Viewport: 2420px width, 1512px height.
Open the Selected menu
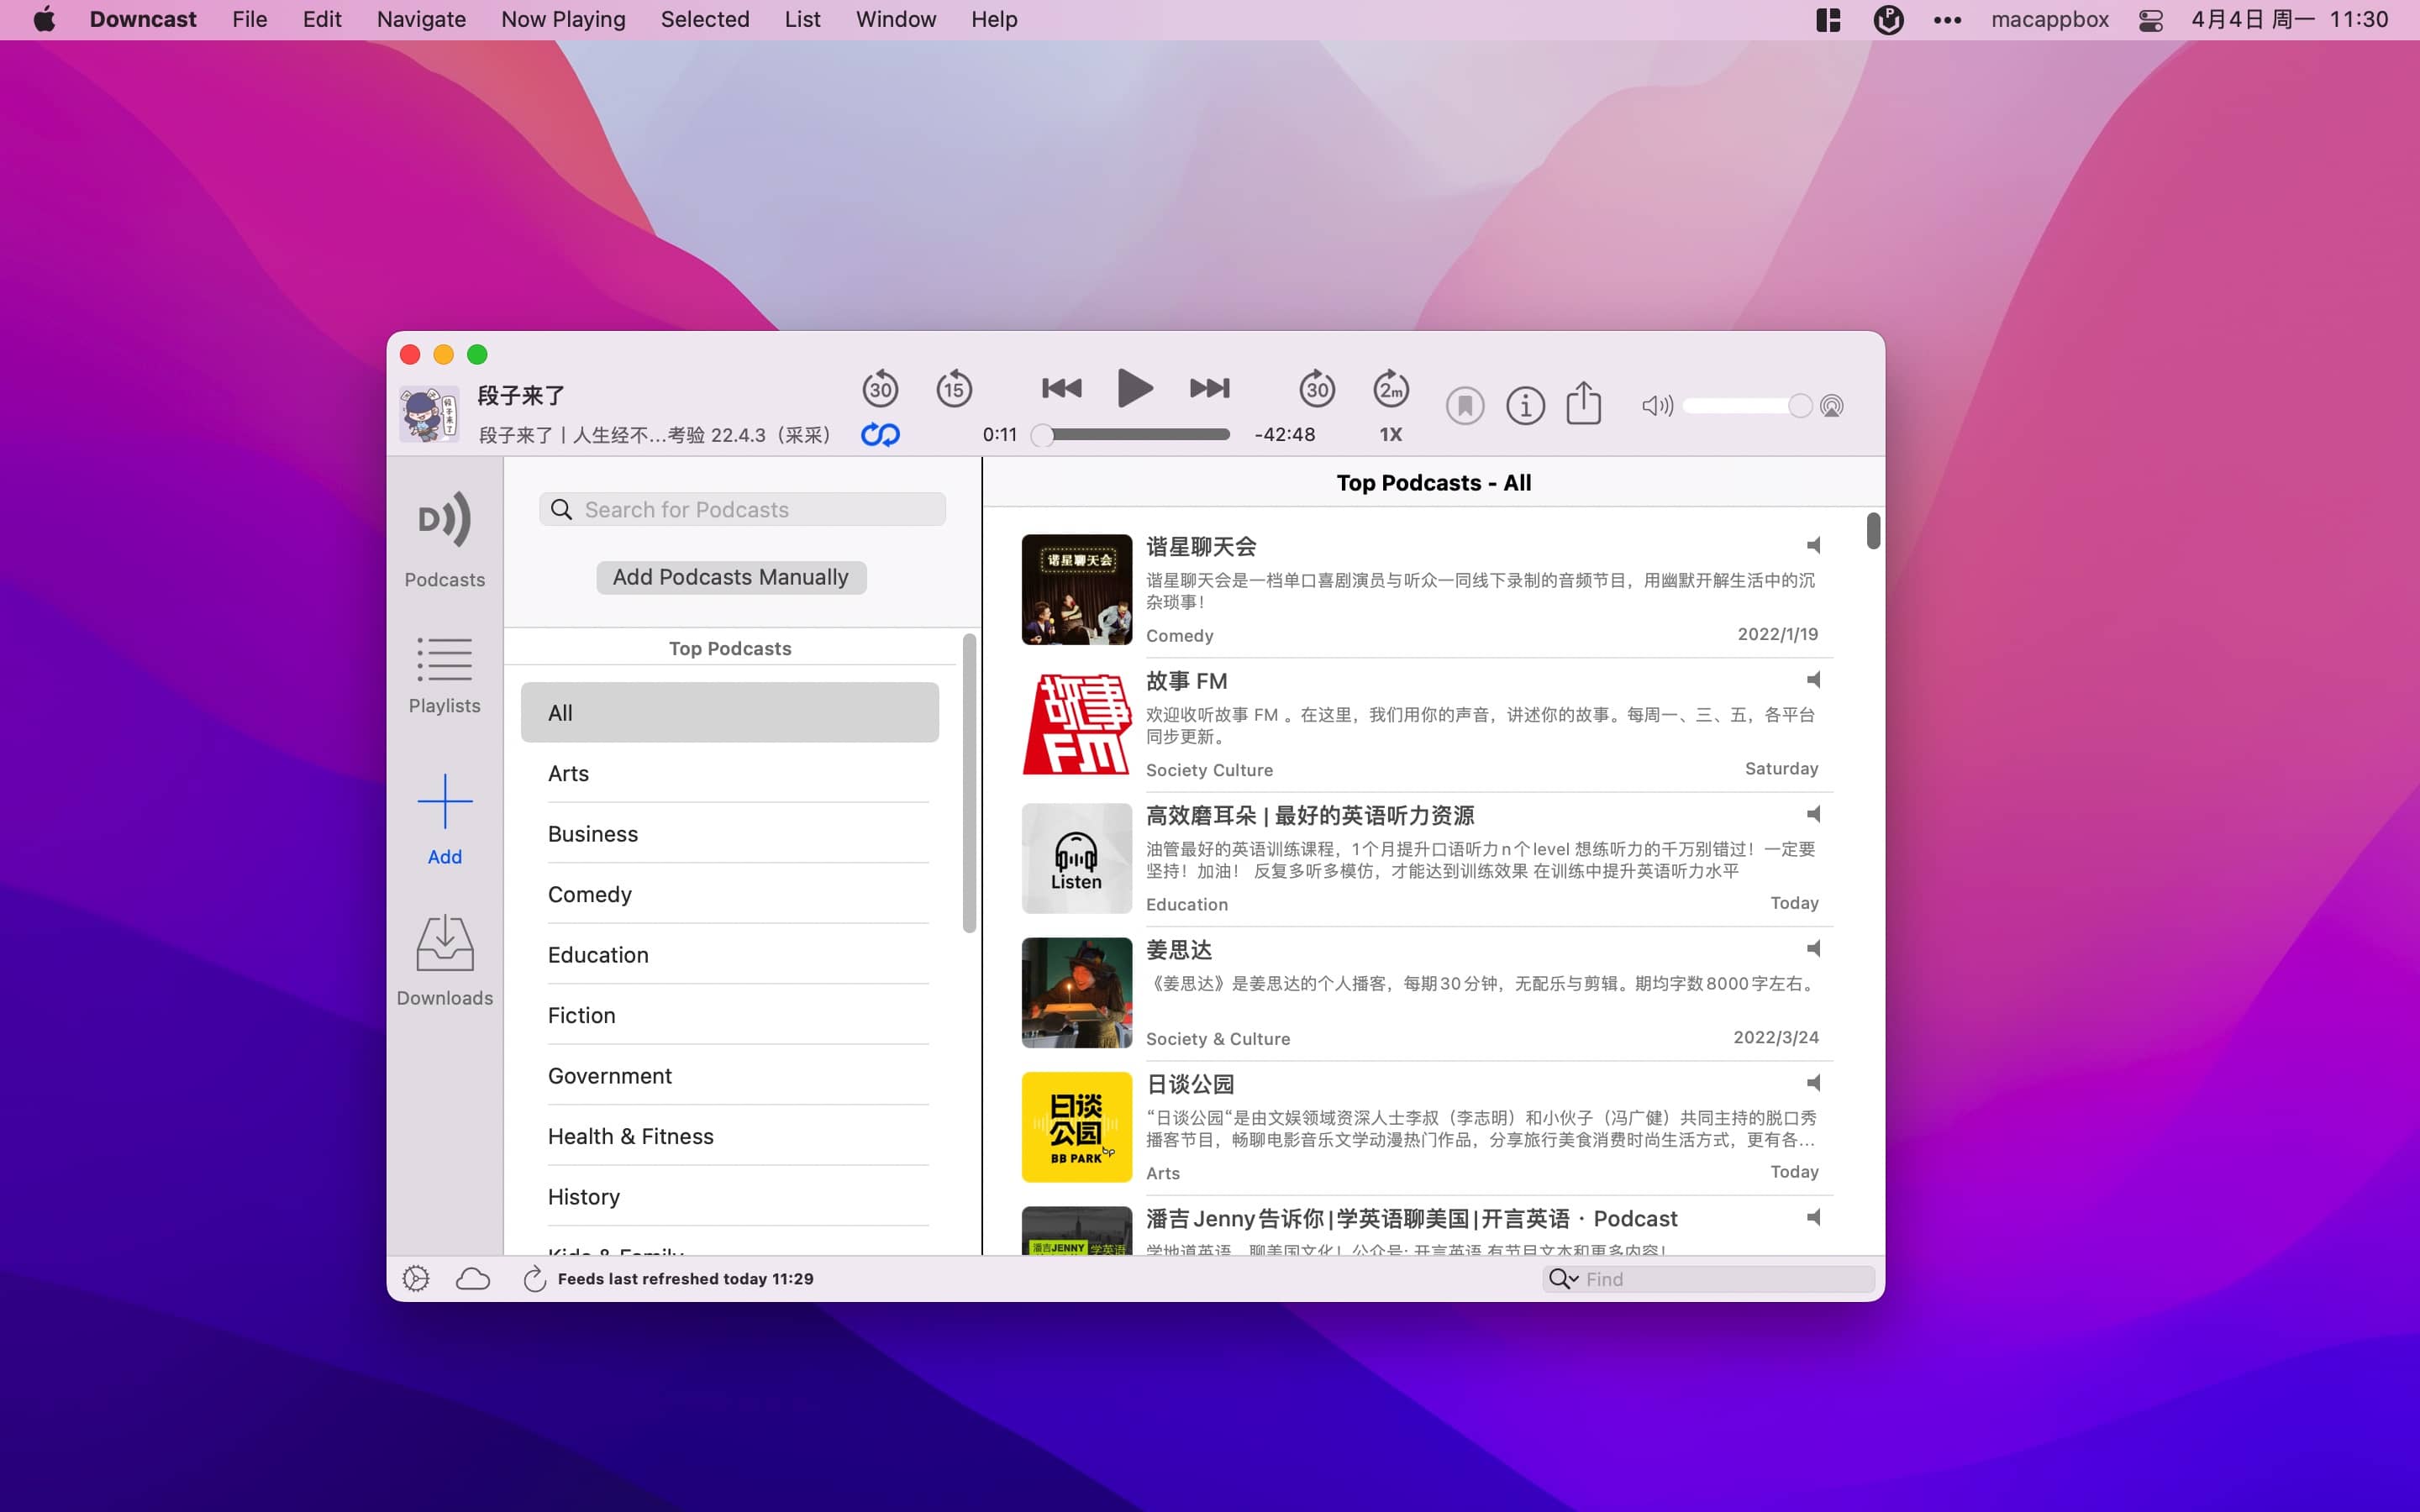click(x=704, y=19)
